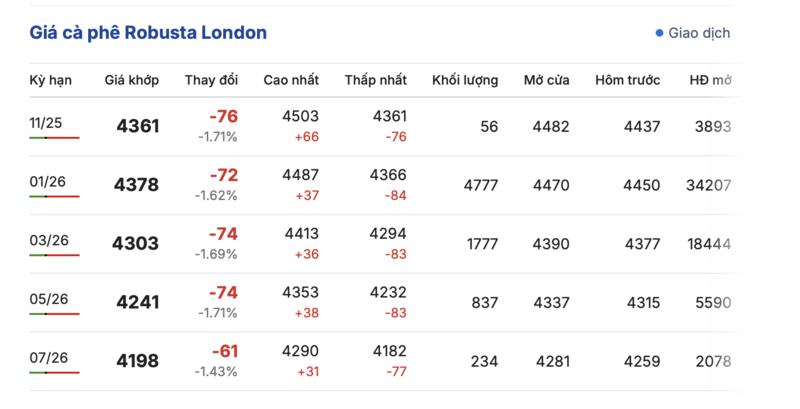Click the range bar under term 11/25

pos(54,137)
